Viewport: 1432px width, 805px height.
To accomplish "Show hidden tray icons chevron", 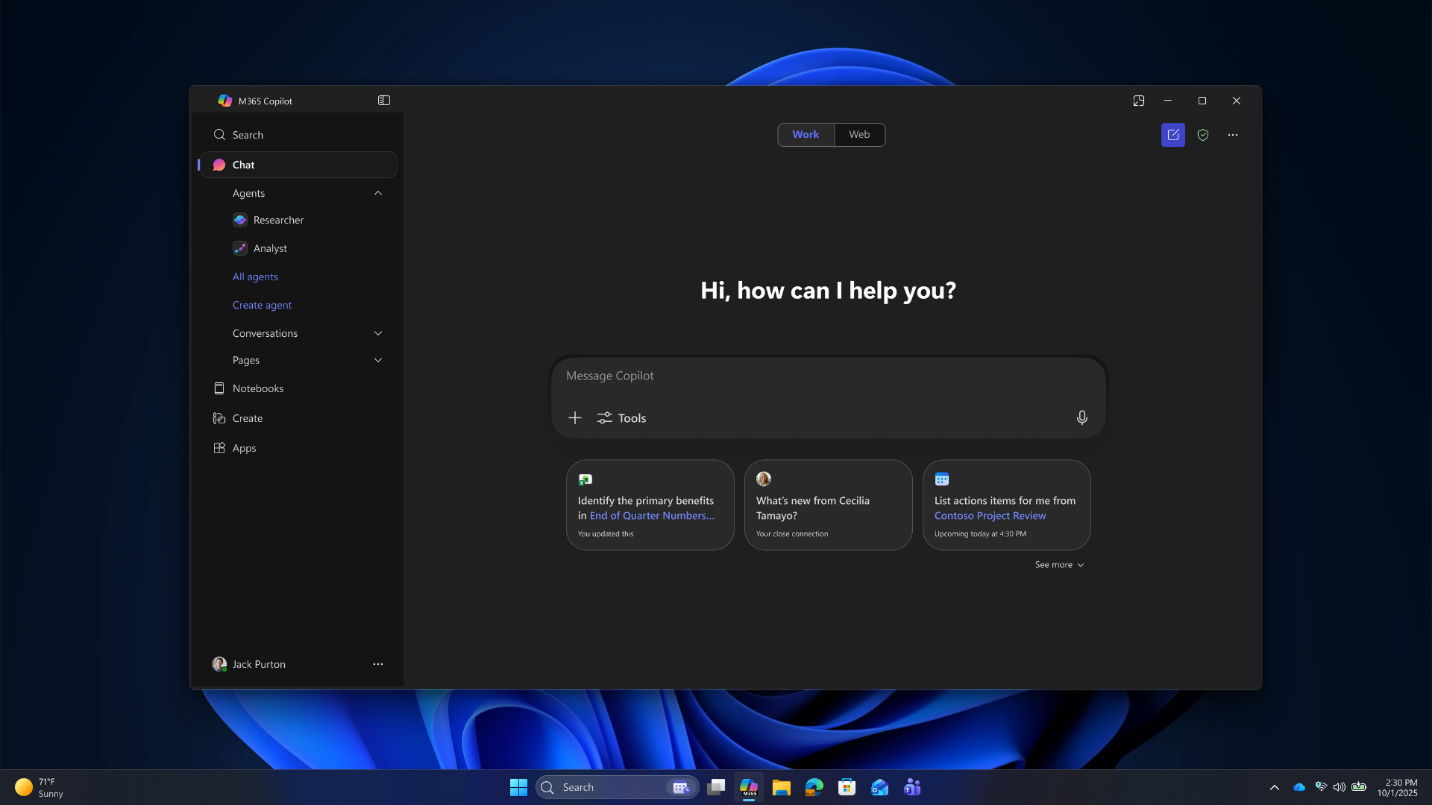I will tap(1274, 787).
